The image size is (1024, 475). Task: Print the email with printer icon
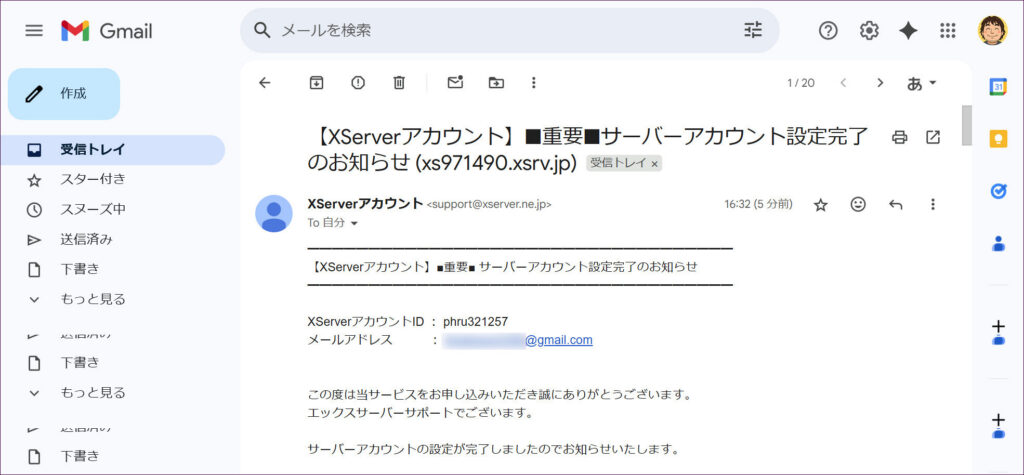click(899, 137)
